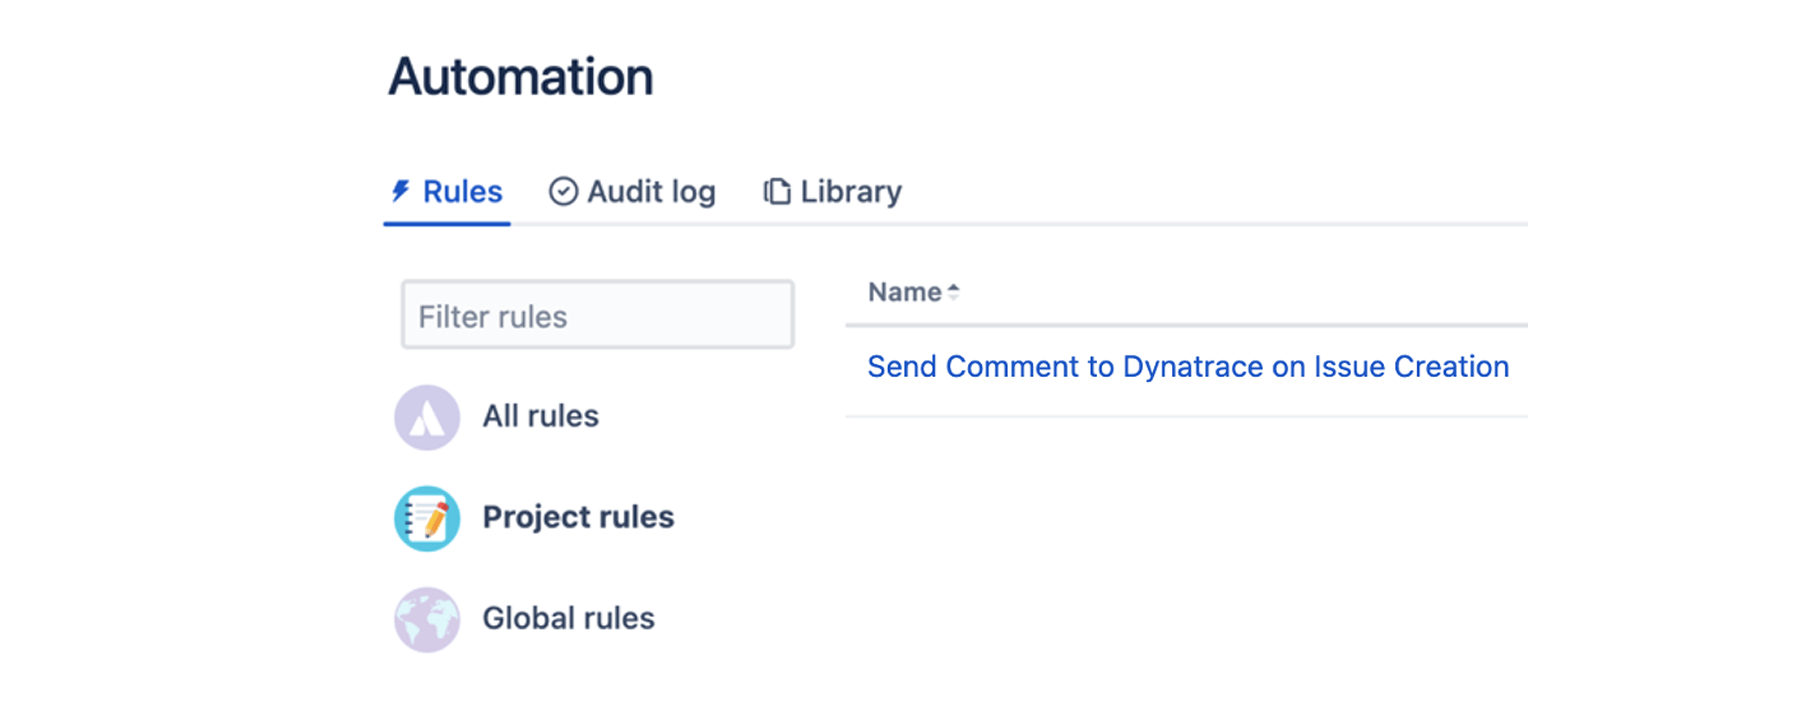1800x723 pixels.
Task: Click the Filter rules placeholder text
Action: pos(492,317)
